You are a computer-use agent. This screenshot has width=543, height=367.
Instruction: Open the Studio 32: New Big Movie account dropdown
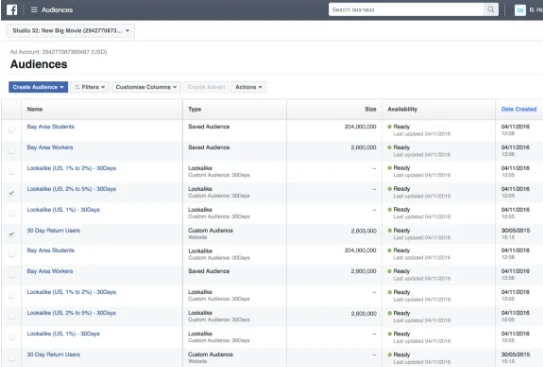point(71,31)
